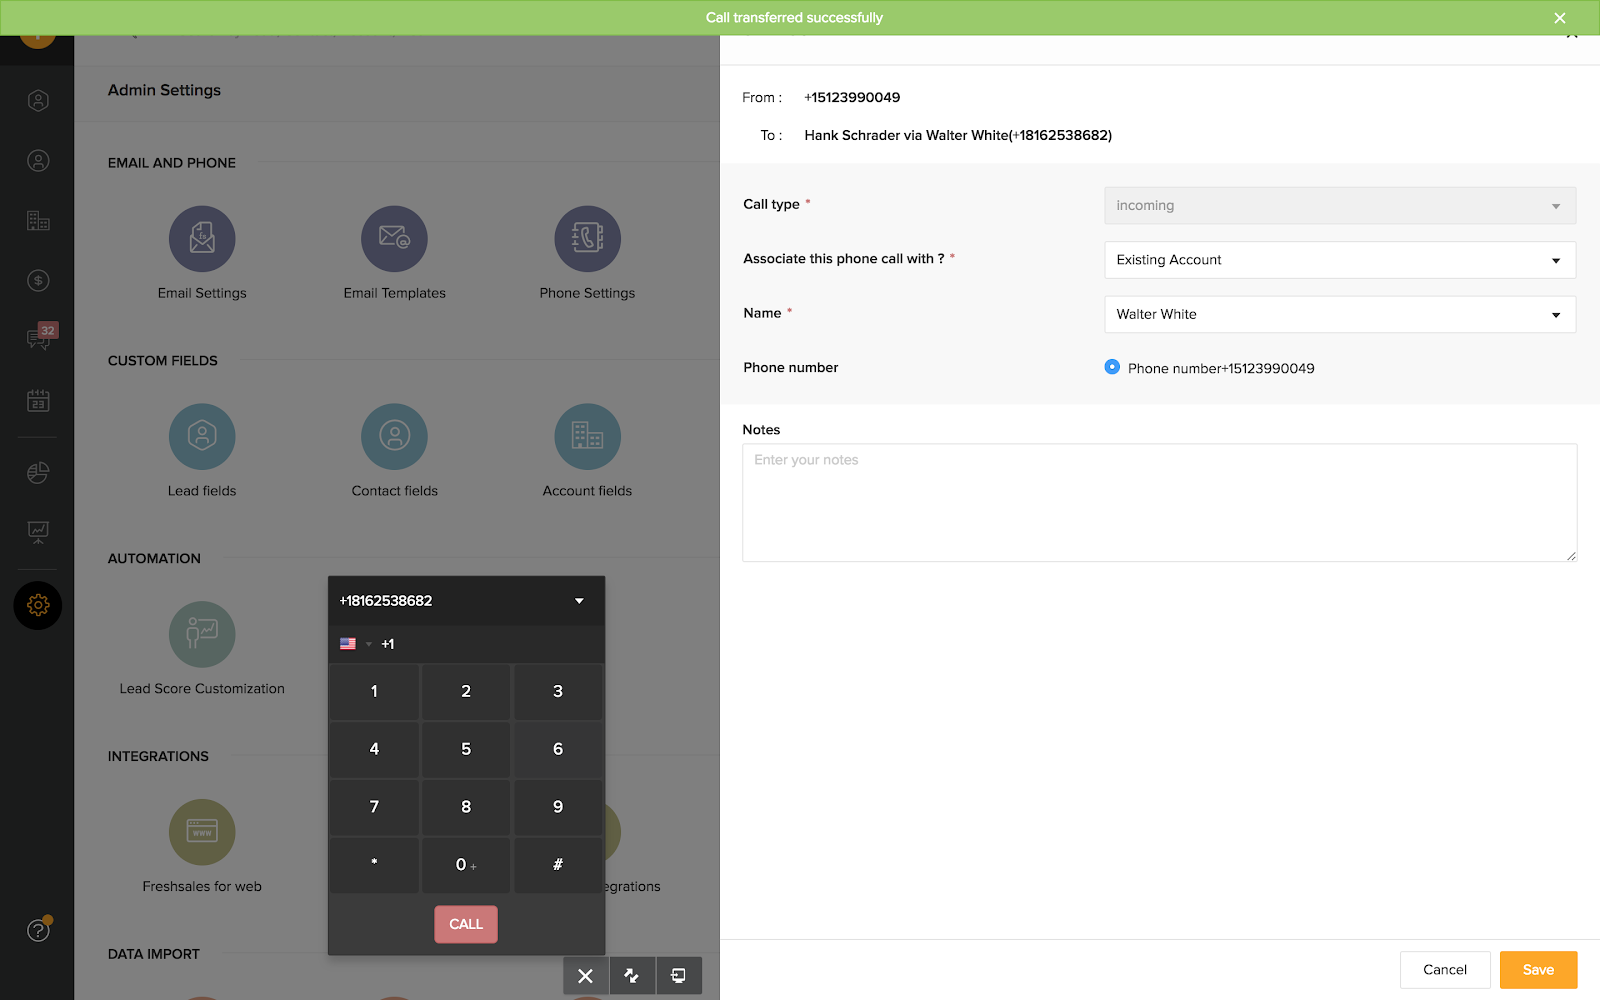Dial digit 8 on keypad
Viewport: 1600px width, 1000px height.
point(466,807)
